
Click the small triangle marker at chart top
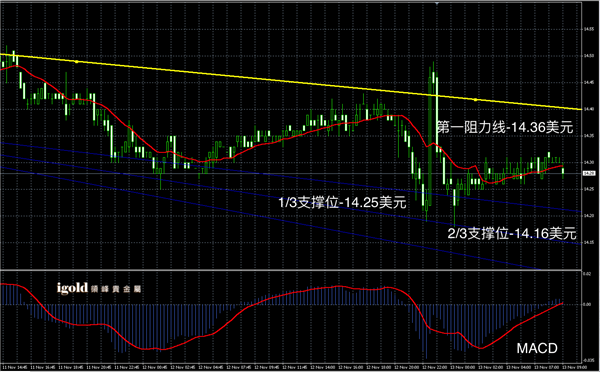pos(437,3)
